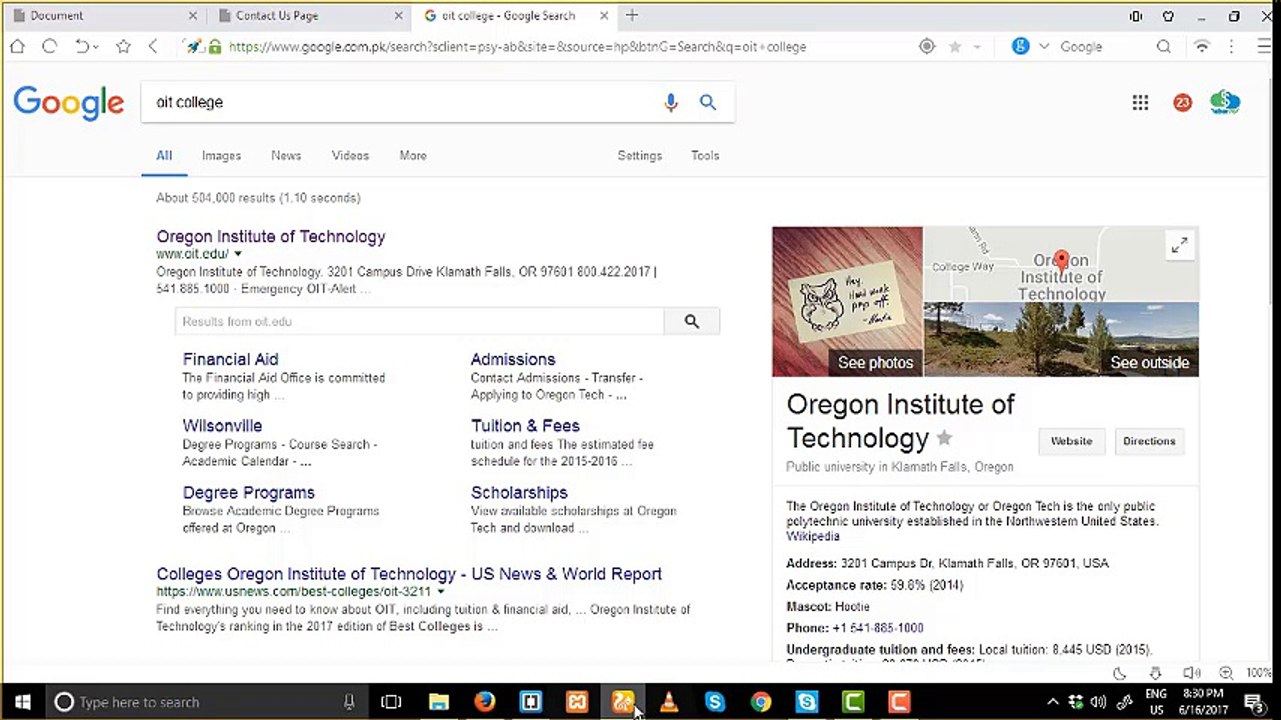
Task: Click the Website button in knowledge panel
Action: coord(1071,441)
